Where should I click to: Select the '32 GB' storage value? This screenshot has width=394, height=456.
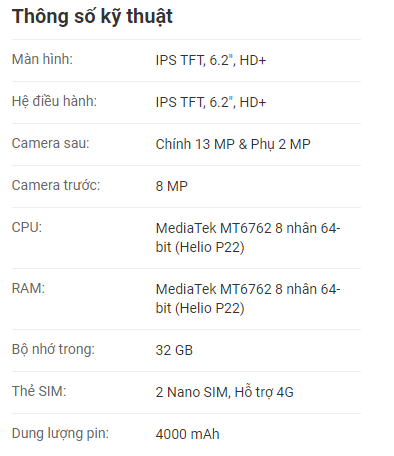point(174,350)
